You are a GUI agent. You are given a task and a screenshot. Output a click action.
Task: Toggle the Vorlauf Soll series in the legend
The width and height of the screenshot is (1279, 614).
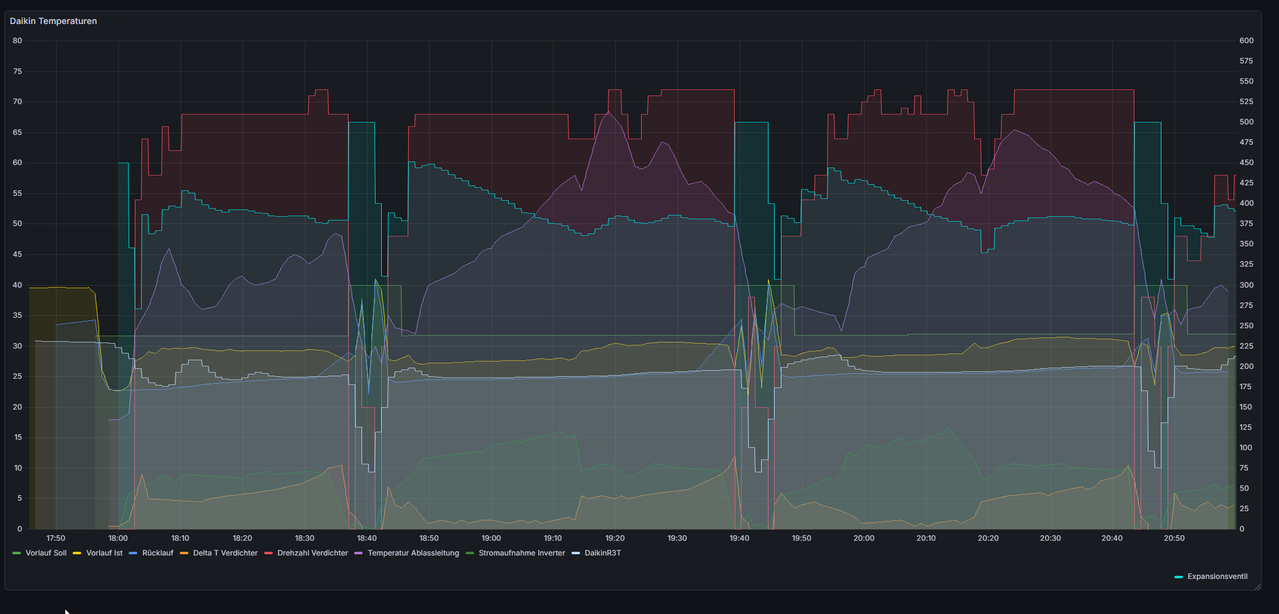click(x=45, y=553)
